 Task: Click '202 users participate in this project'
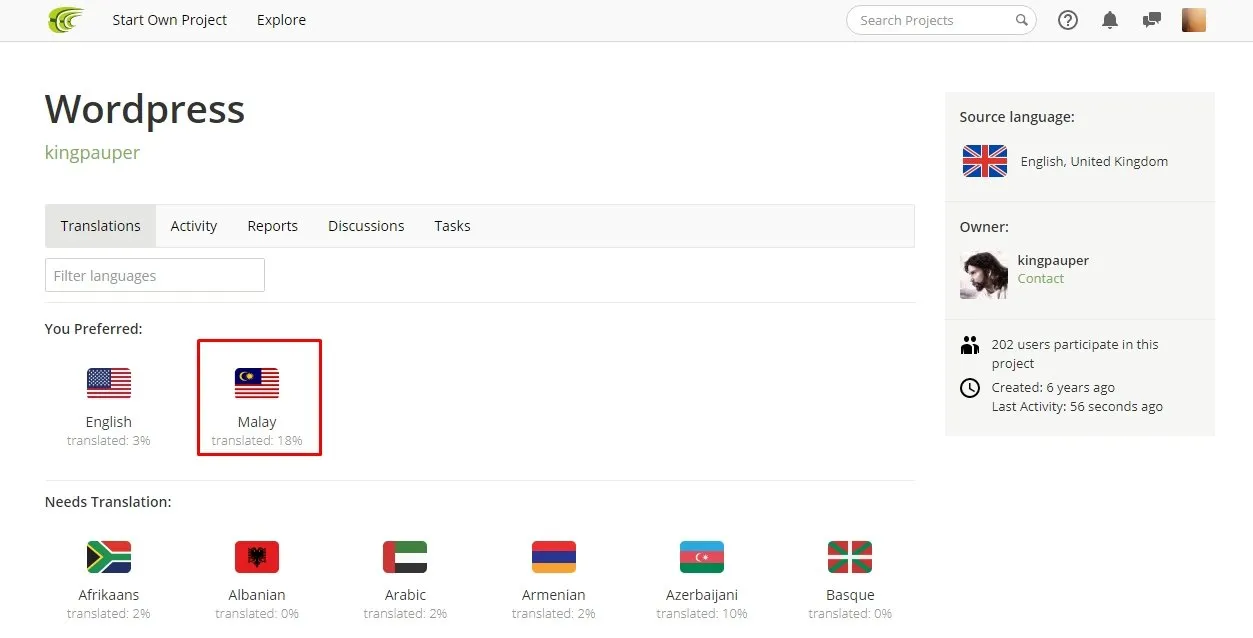tap(1075, 354)
